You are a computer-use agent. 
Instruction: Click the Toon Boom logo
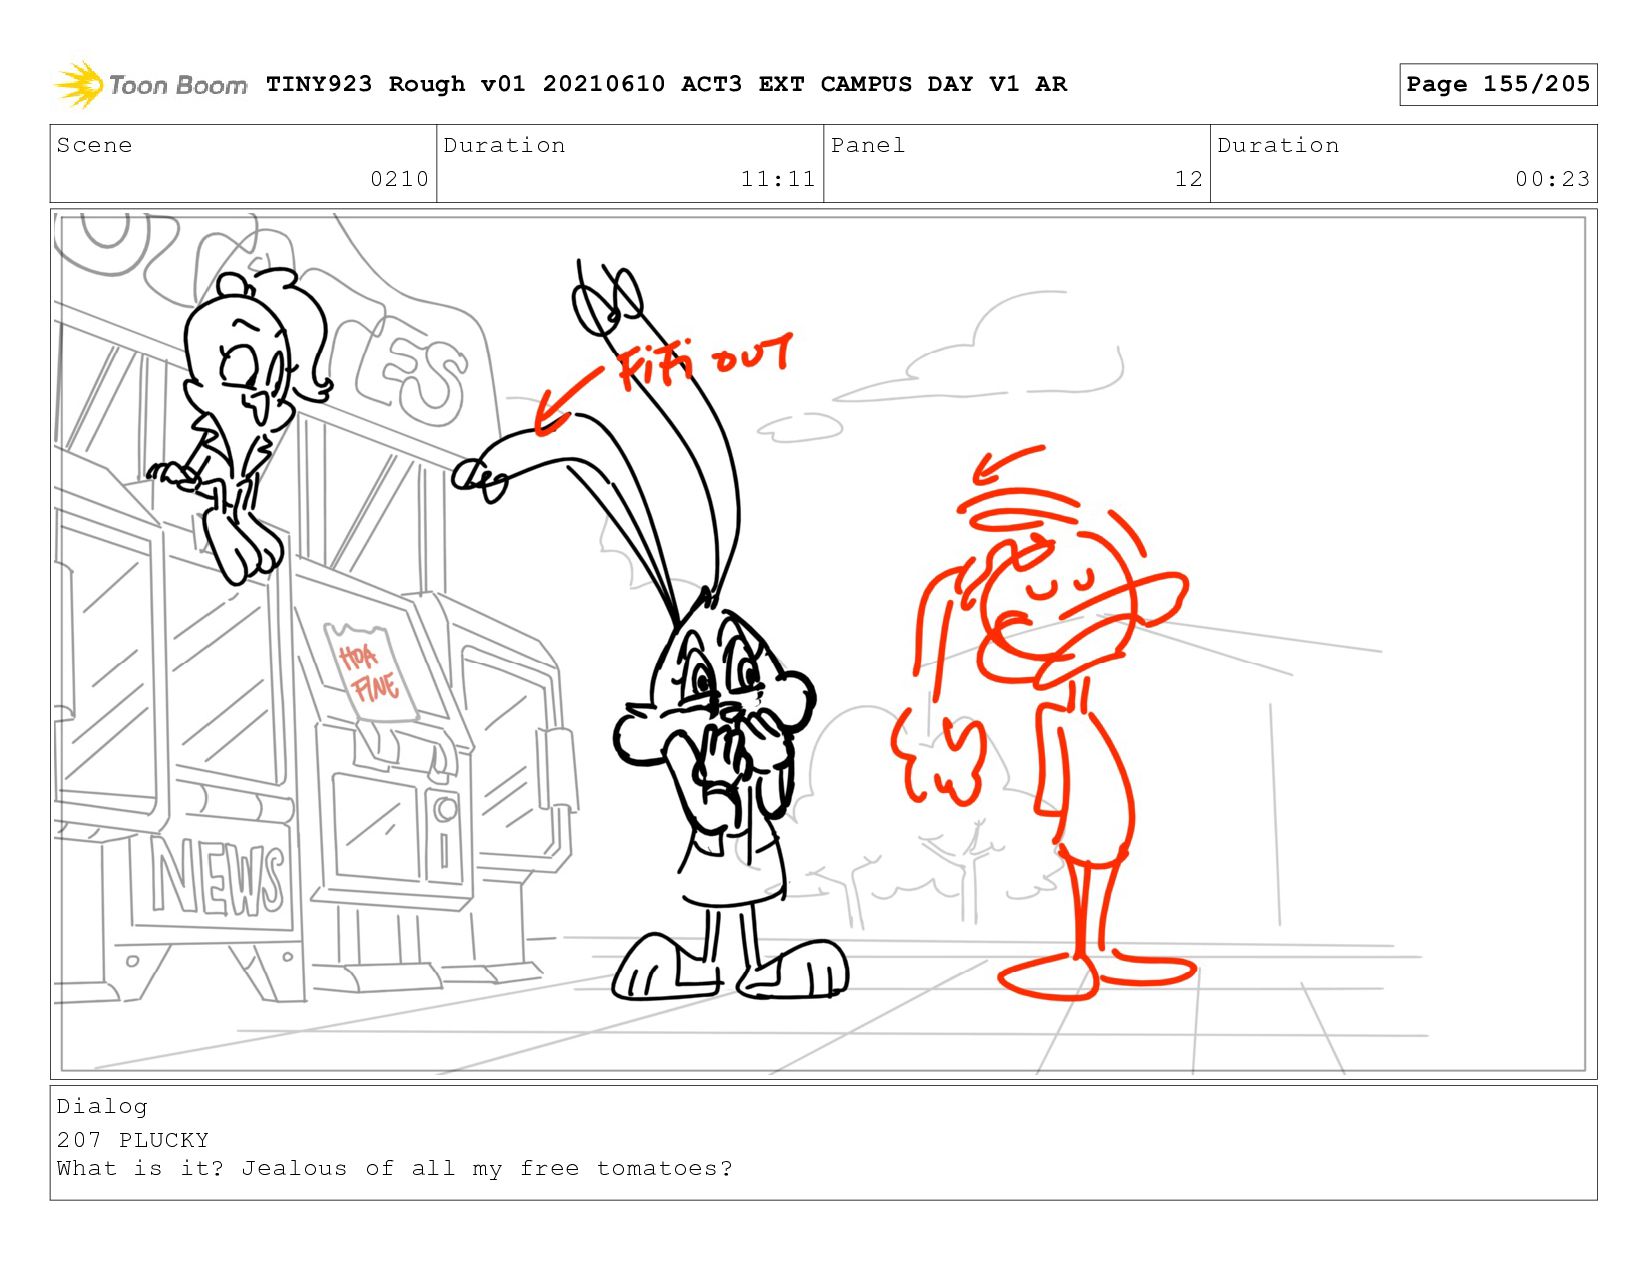tap(150, 85)
